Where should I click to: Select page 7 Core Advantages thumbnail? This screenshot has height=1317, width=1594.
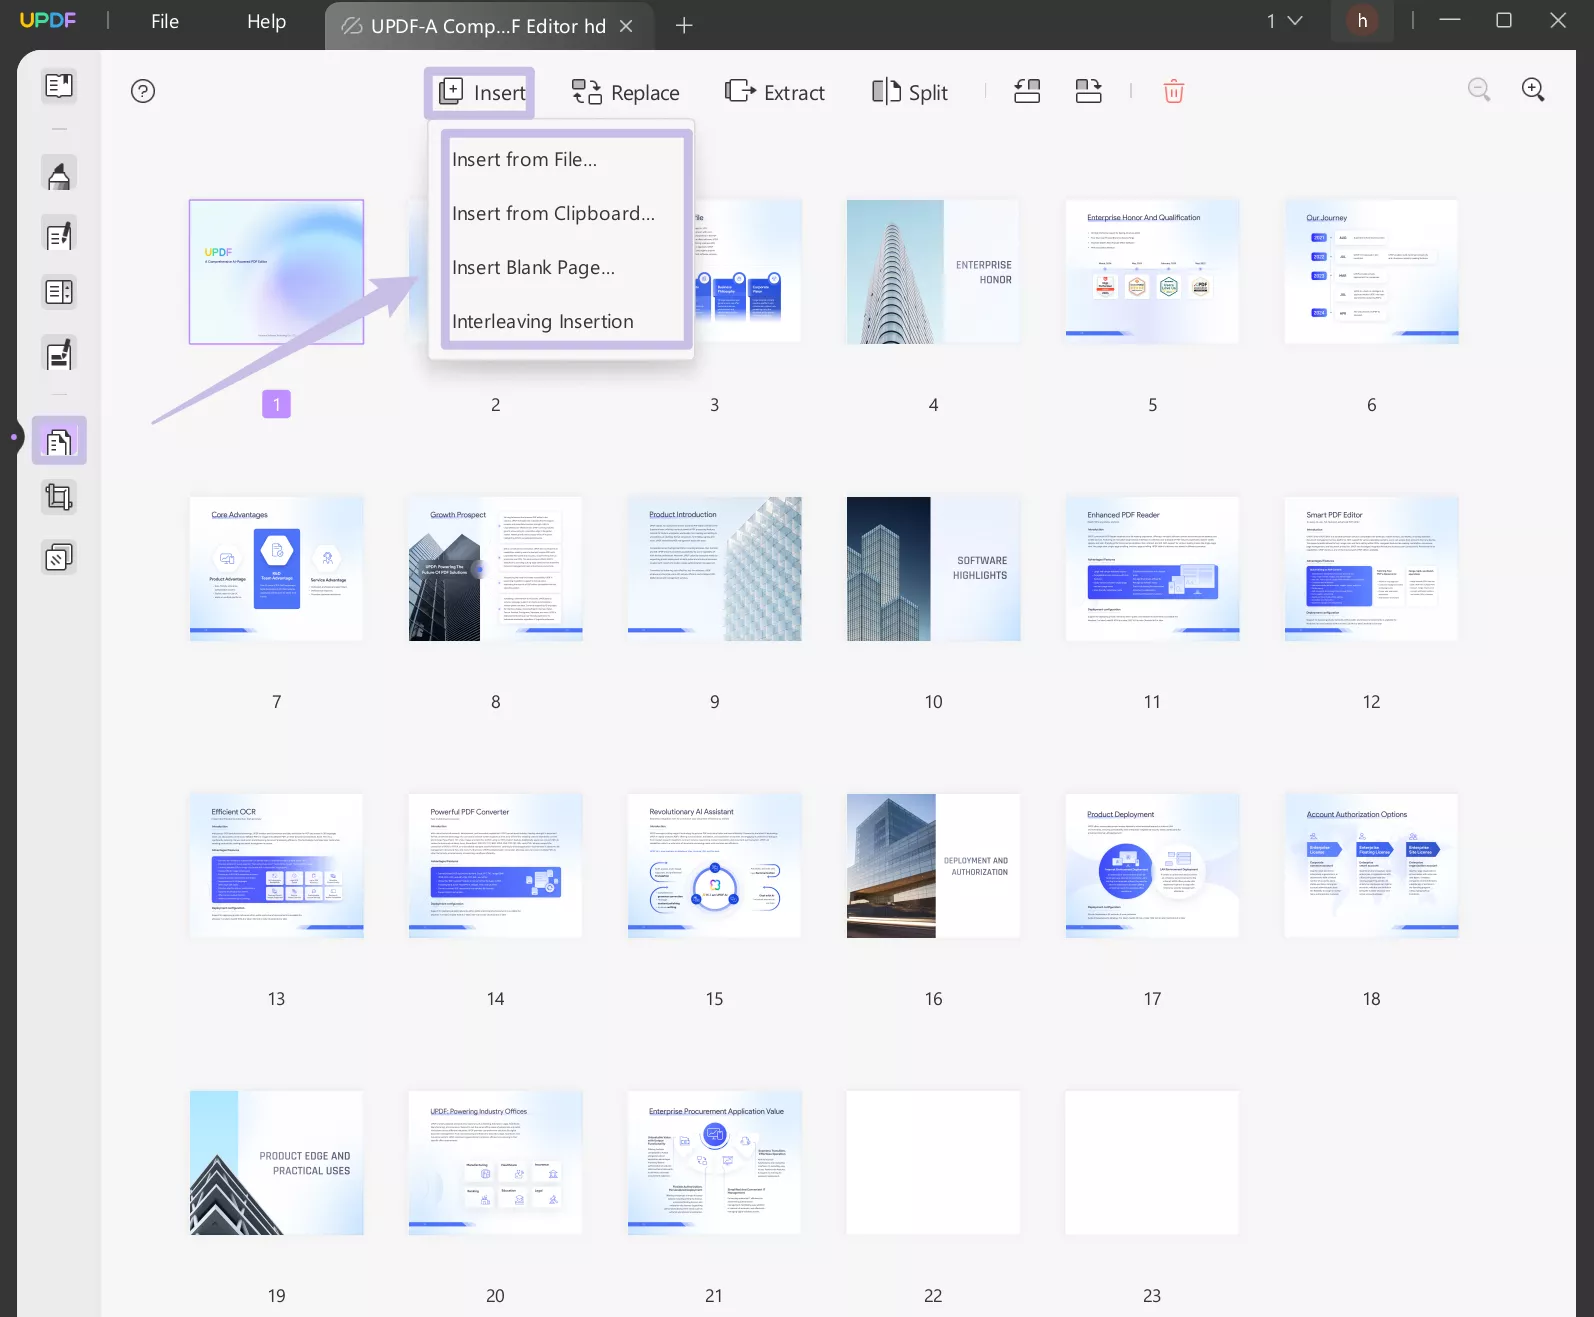[277, 569]
